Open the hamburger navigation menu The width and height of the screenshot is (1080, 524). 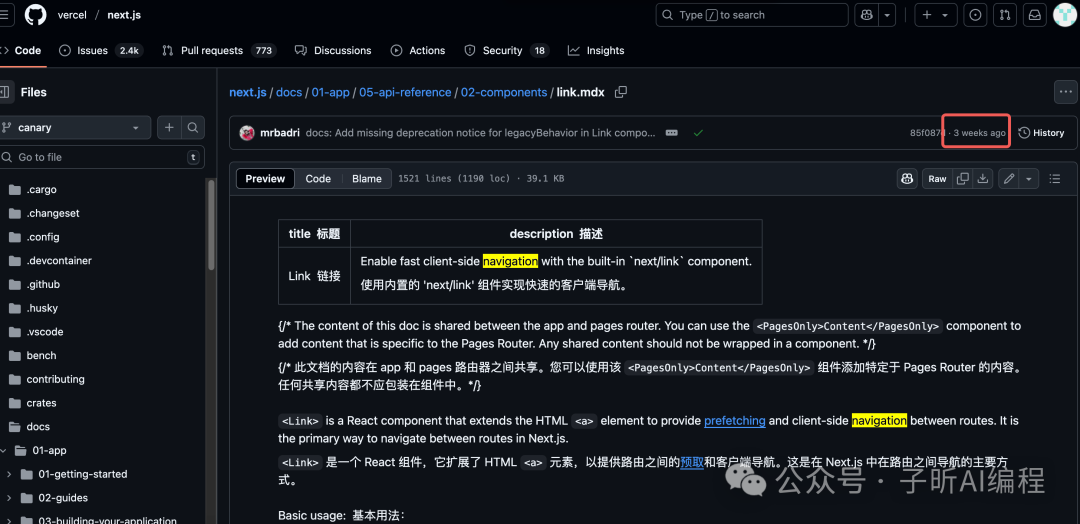coord(3,14)
